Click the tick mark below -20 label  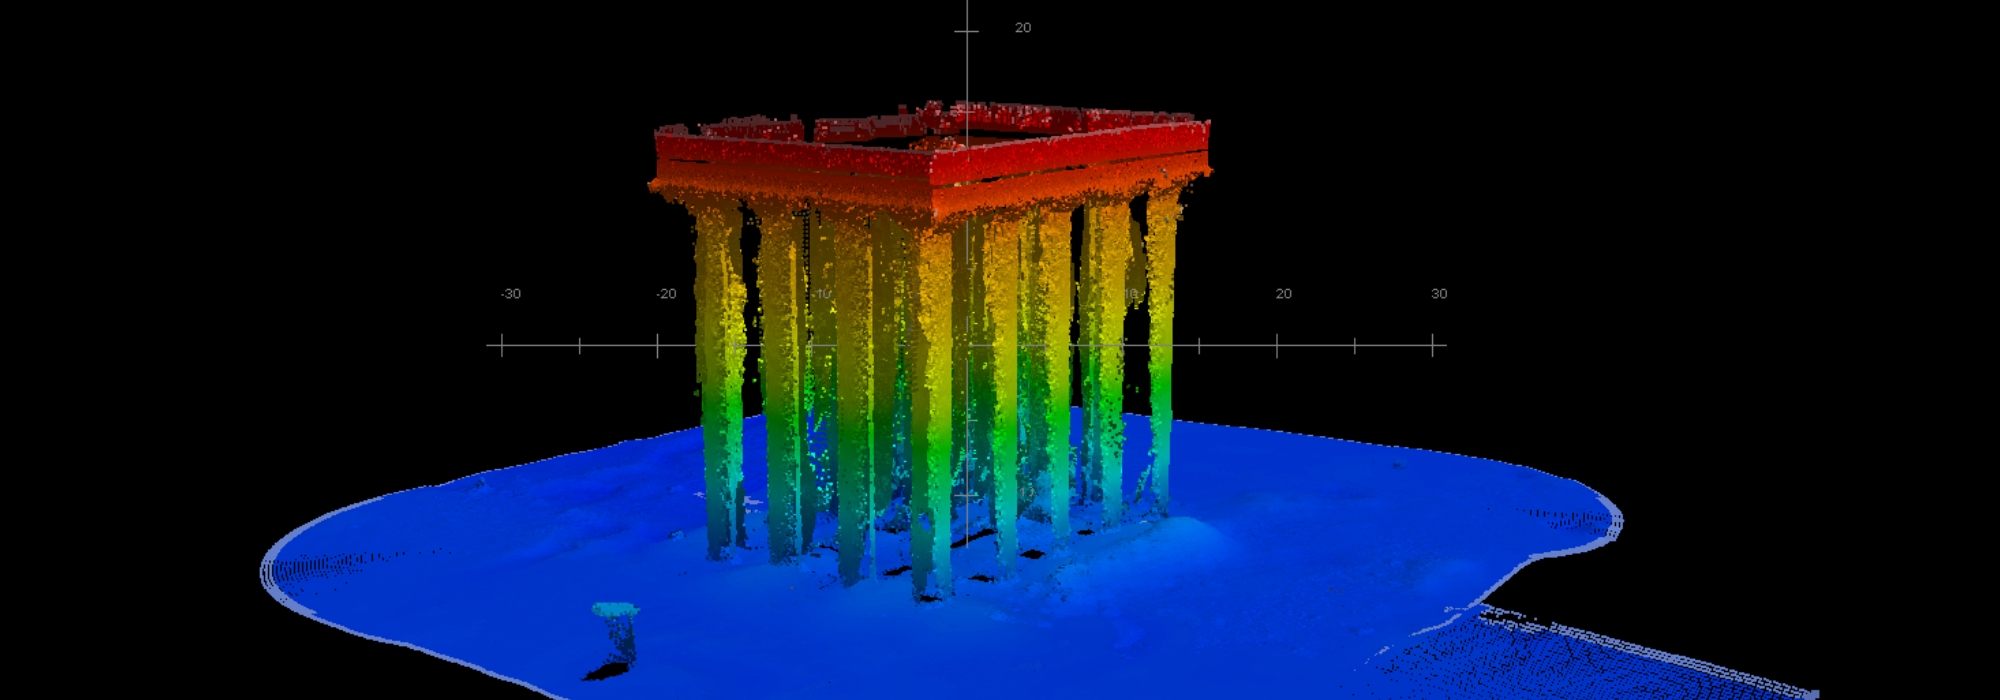click(x=657, y=346)
